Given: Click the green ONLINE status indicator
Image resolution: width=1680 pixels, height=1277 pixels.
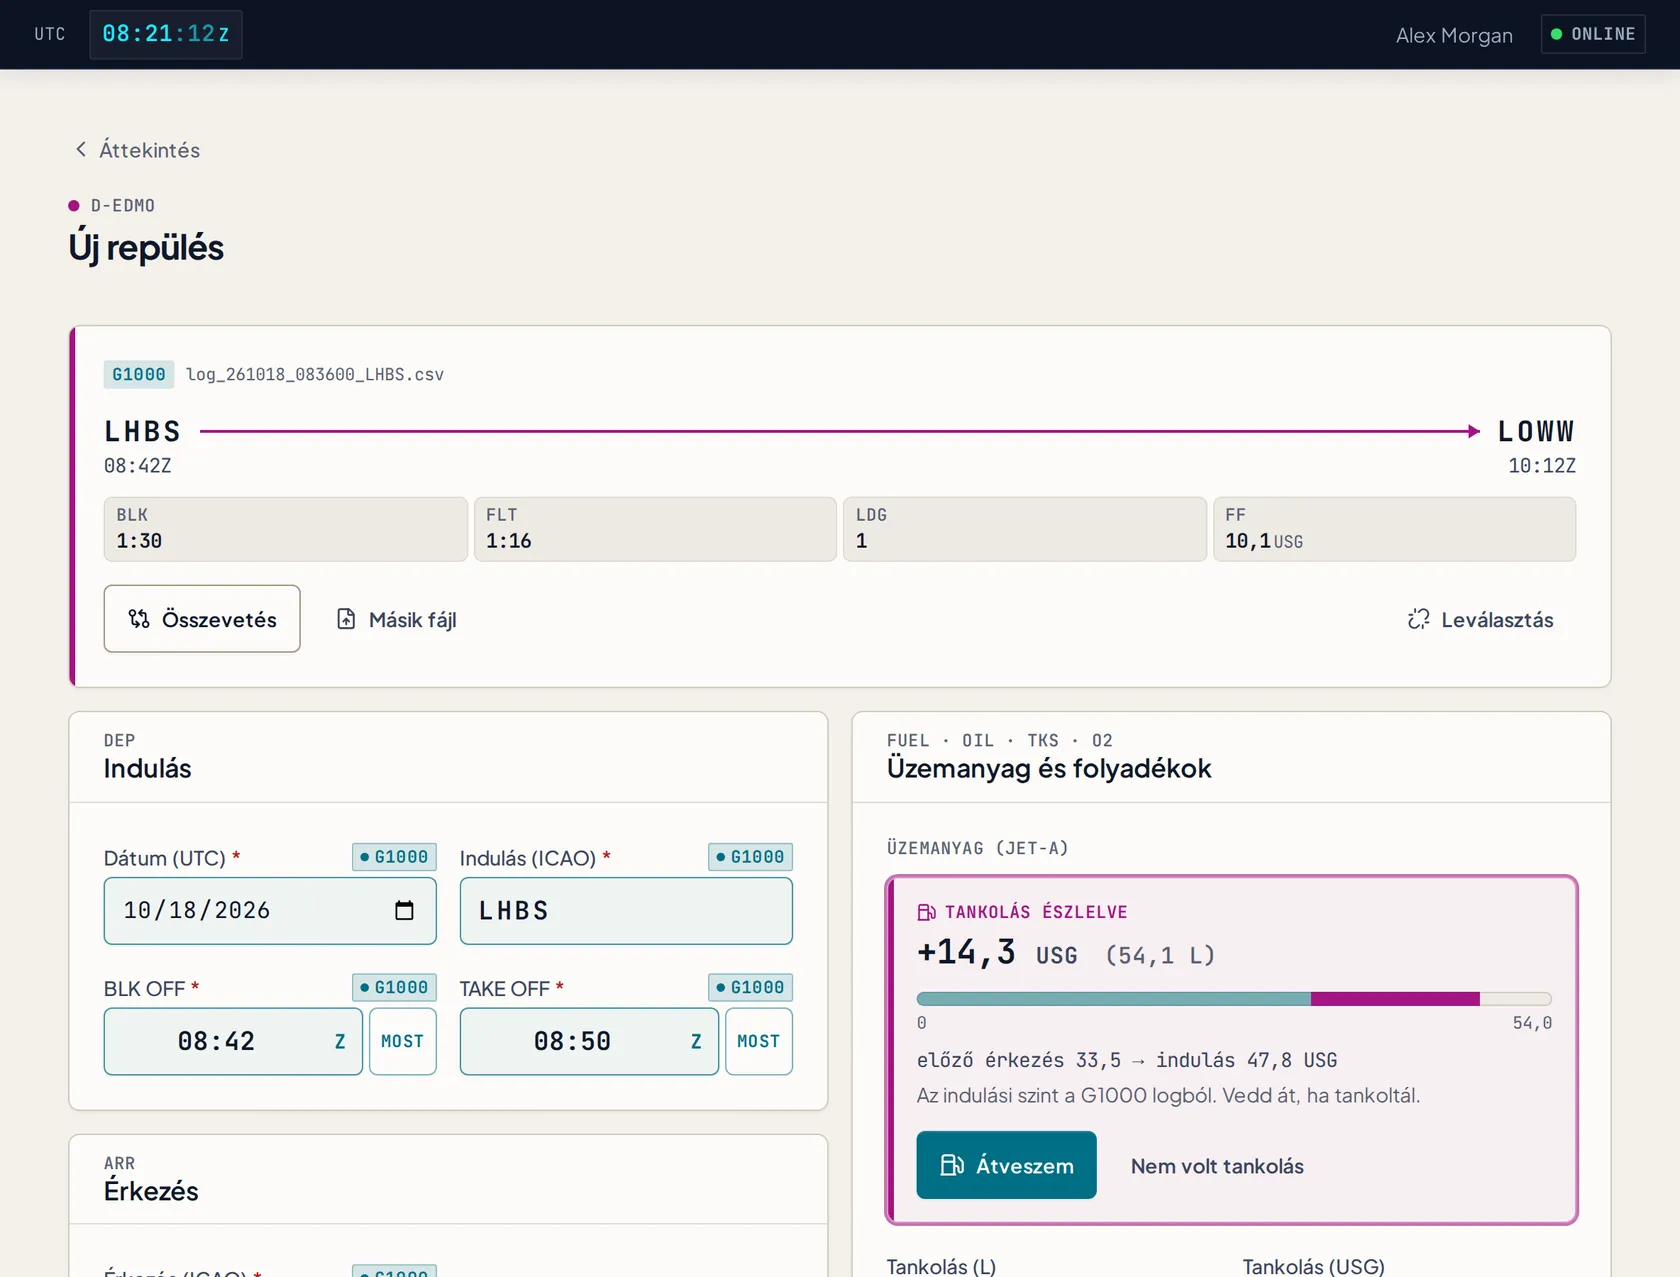Looking at the screenshot, I should [x=1593, y=34].
